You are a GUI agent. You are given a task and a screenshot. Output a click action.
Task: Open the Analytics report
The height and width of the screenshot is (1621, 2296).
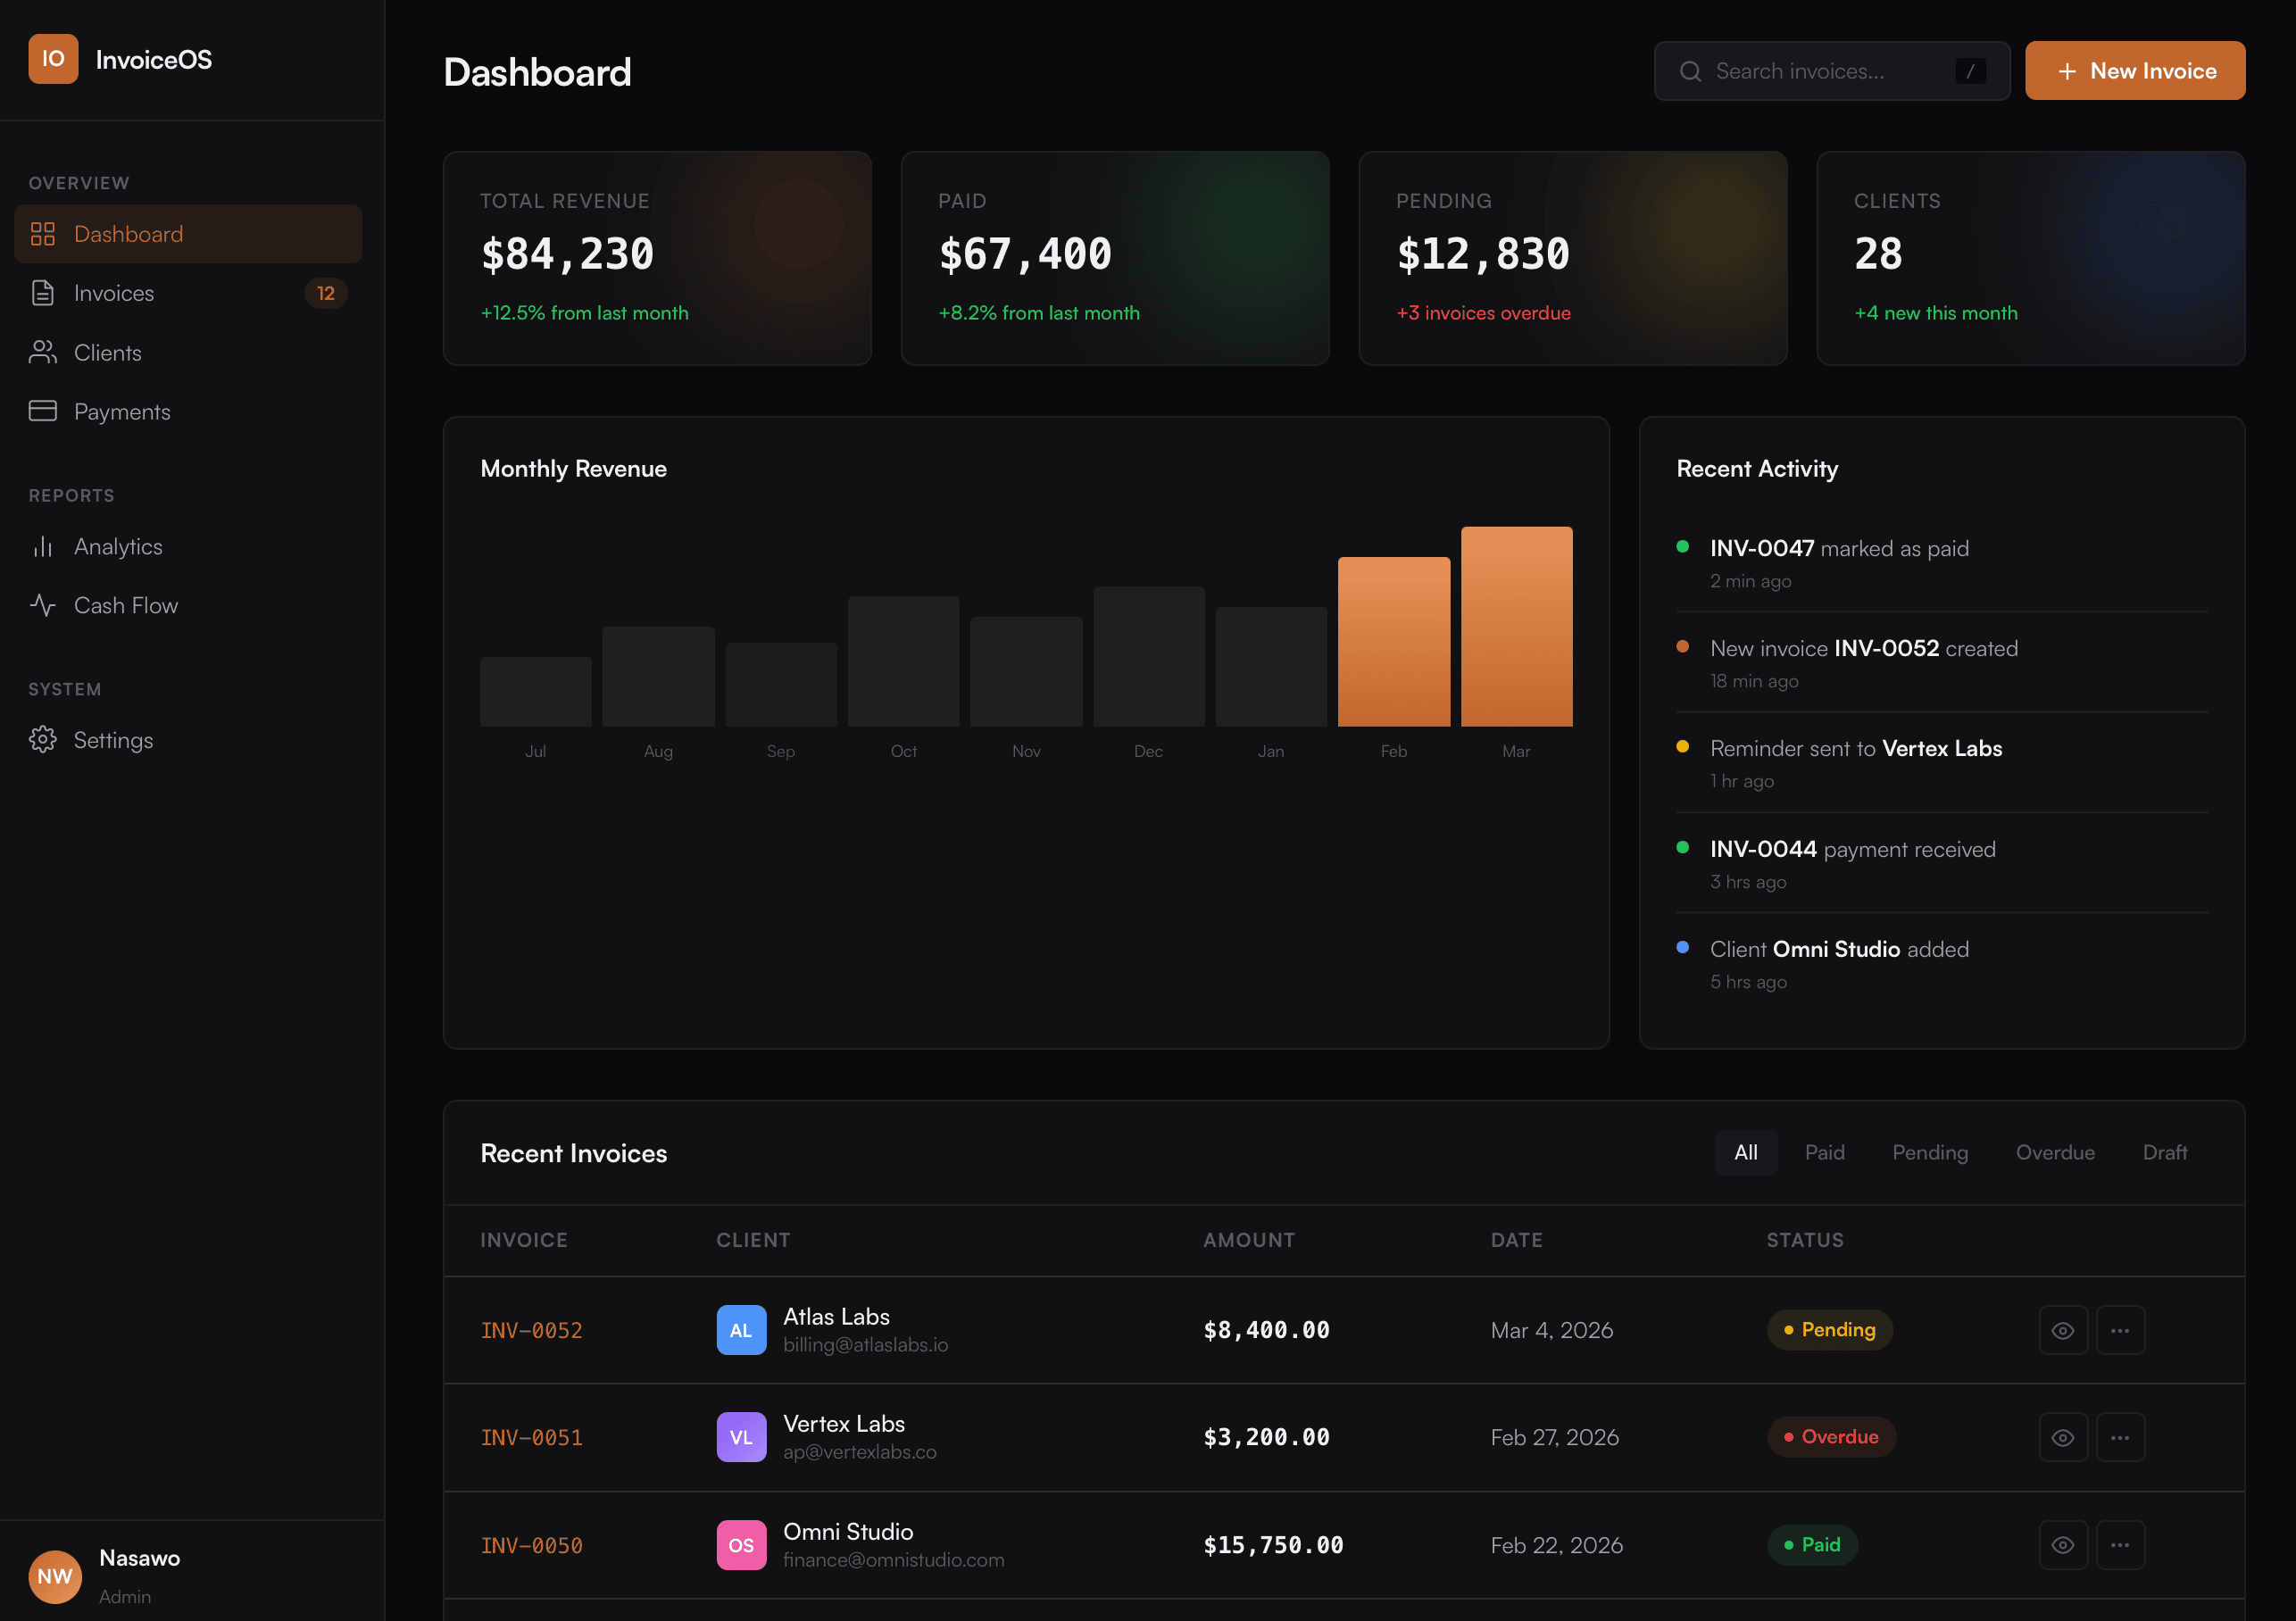pyautogui.click(x=118, y=546)
